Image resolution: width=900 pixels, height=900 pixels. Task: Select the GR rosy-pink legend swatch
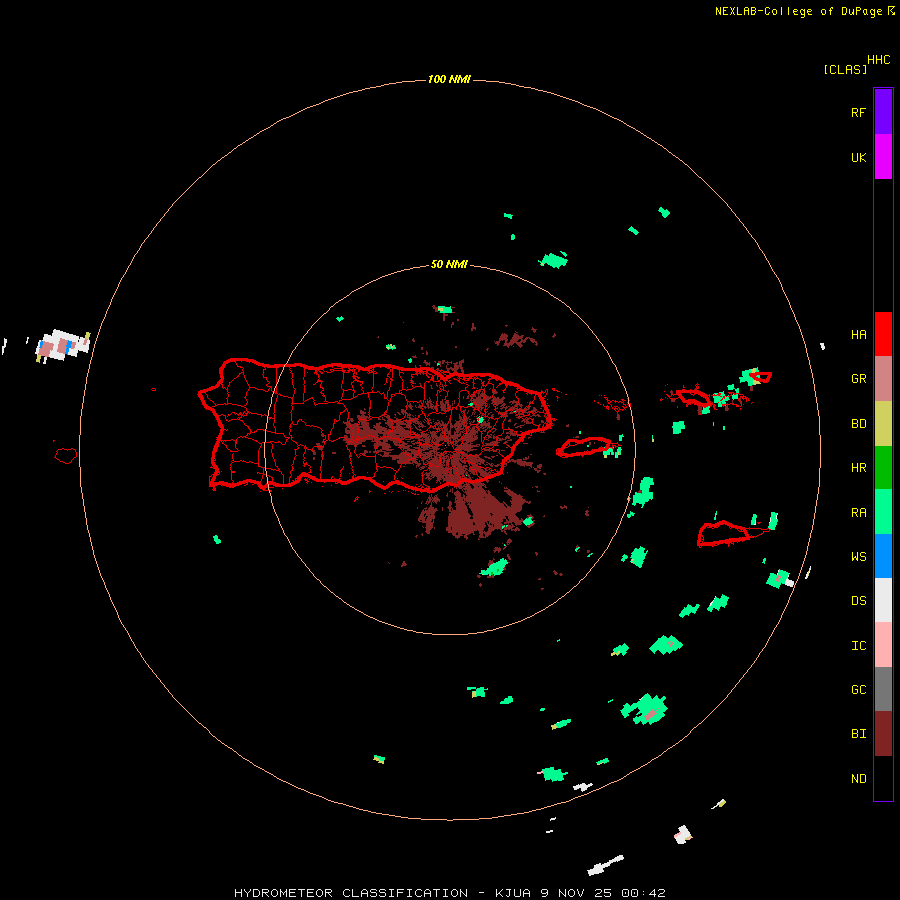[883, 379]
